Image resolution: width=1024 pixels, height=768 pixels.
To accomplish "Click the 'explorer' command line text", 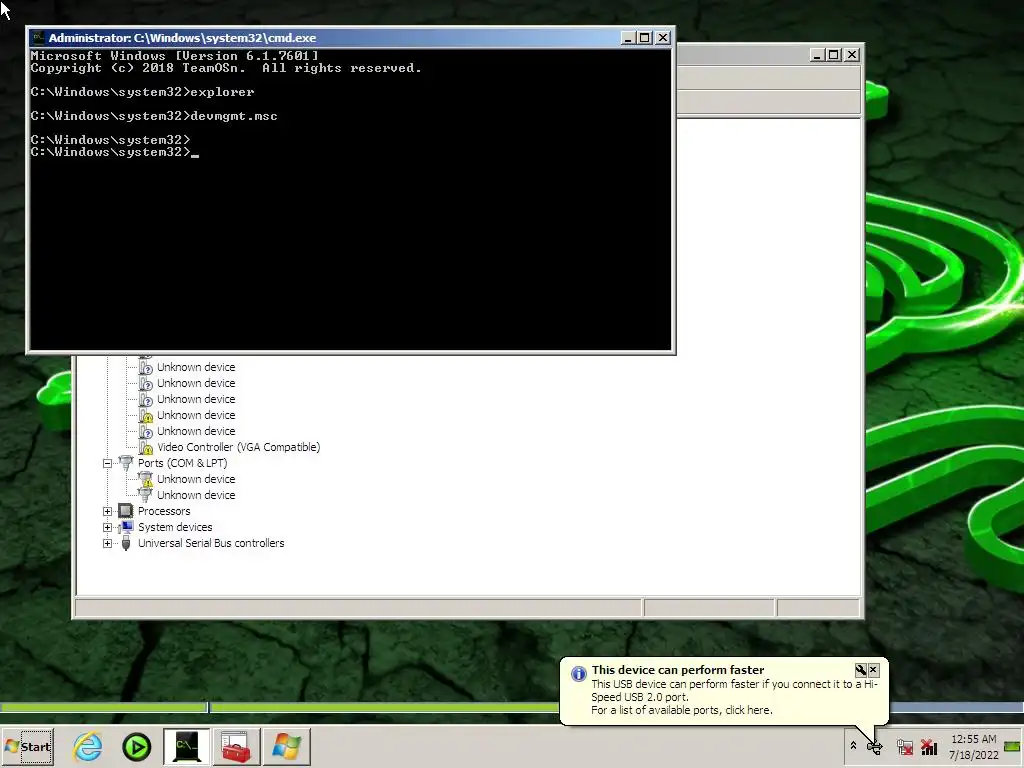I will point(222,92).
